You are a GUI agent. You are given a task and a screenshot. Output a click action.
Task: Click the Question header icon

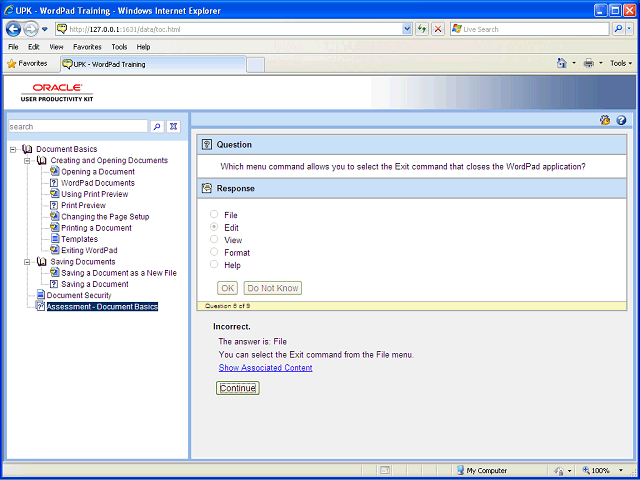(x=207, y=144)
